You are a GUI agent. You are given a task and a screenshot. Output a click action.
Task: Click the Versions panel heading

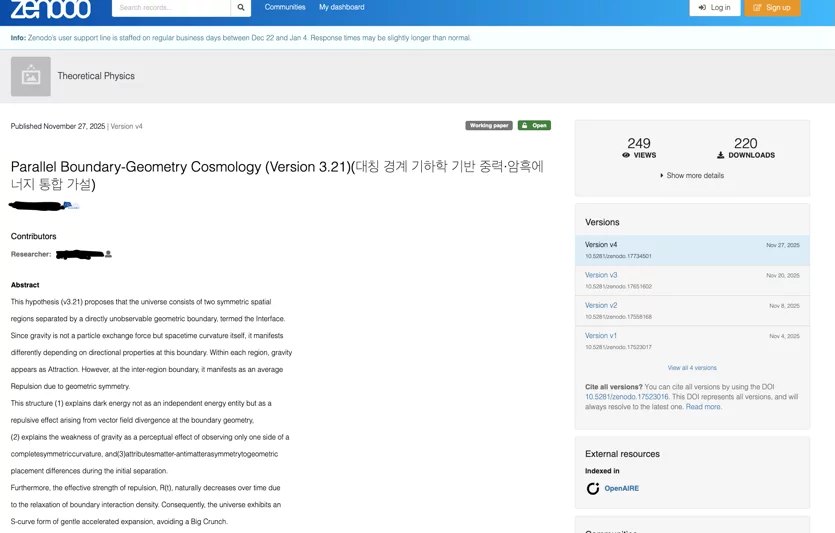point(602,222)
